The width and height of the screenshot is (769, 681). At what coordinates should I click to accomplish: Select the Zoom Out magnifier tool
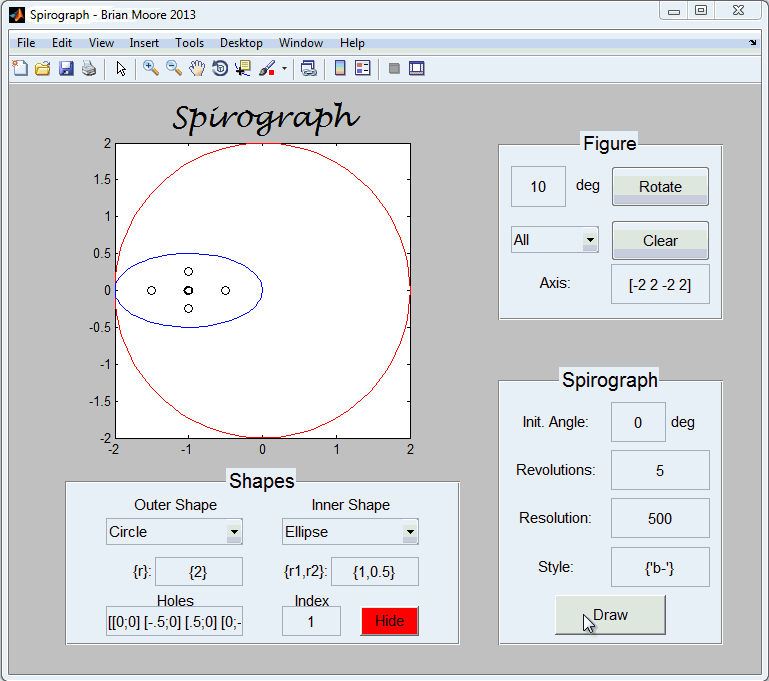(174, 69)
